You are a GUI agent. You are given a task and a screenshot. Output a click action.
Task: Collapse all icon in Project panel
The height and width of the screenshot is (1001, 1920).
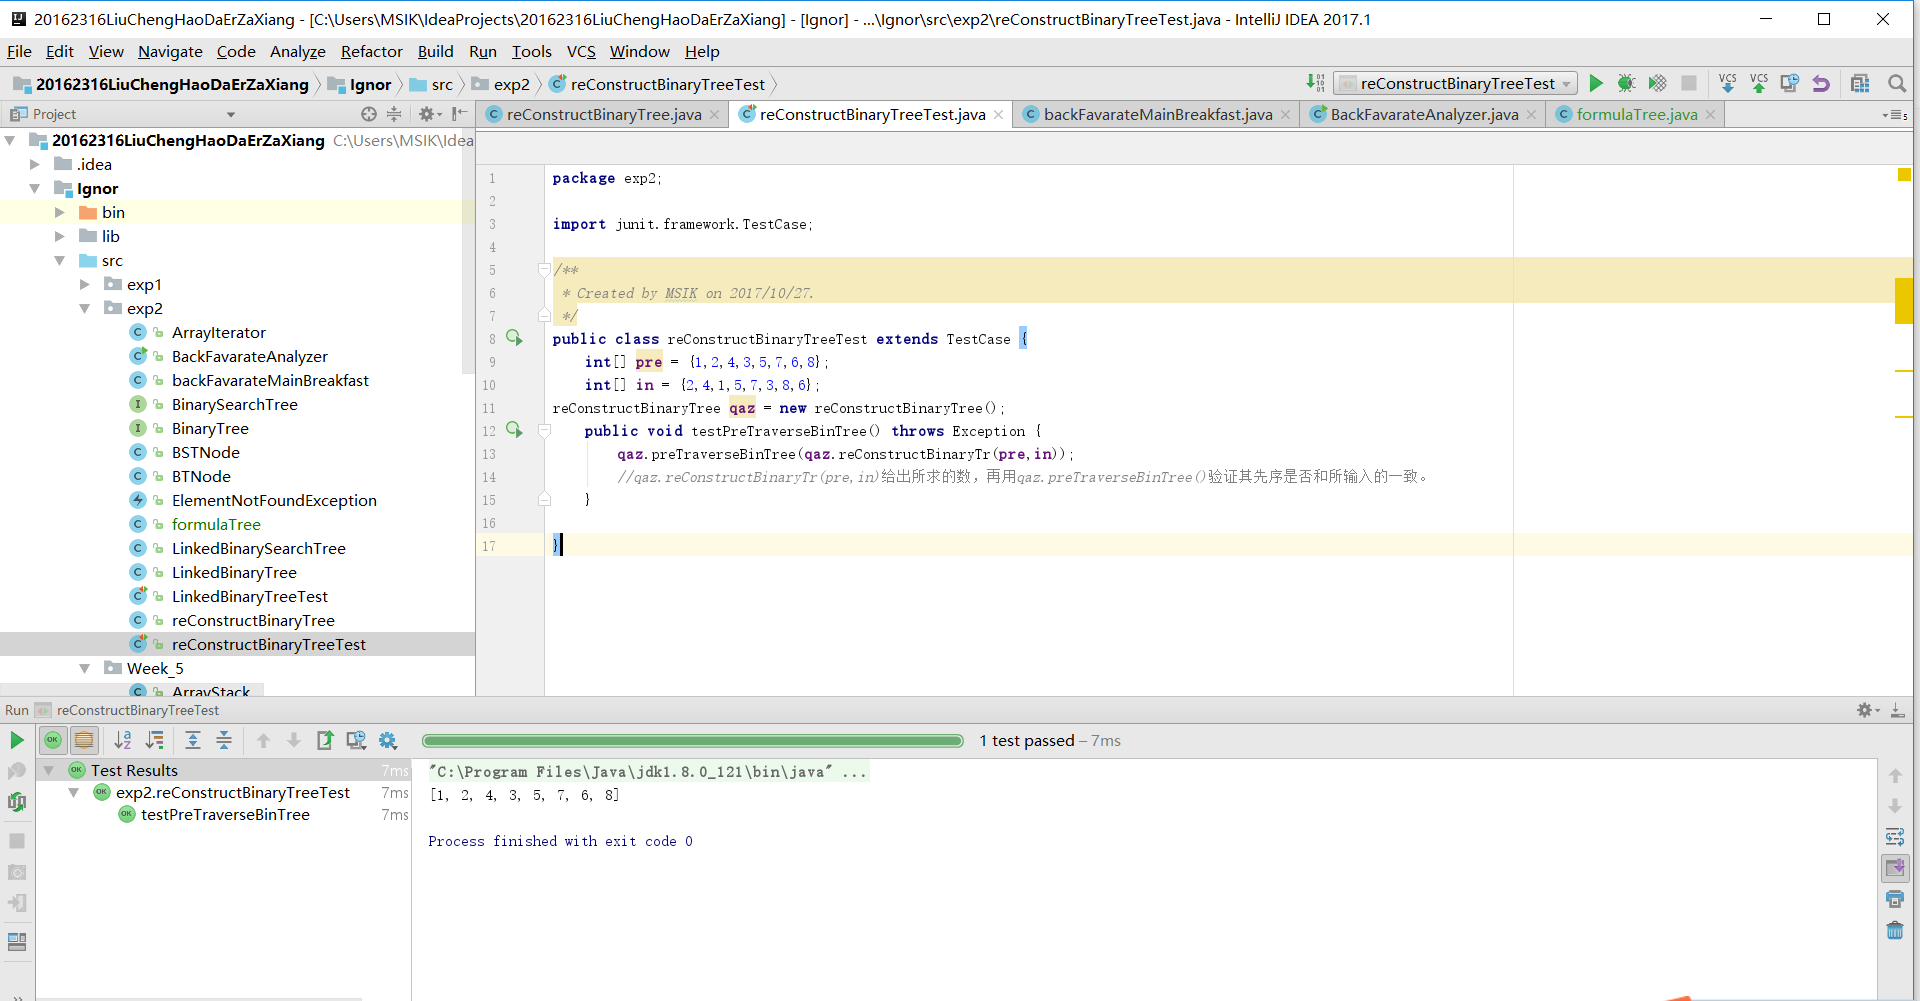click(394, 114)
